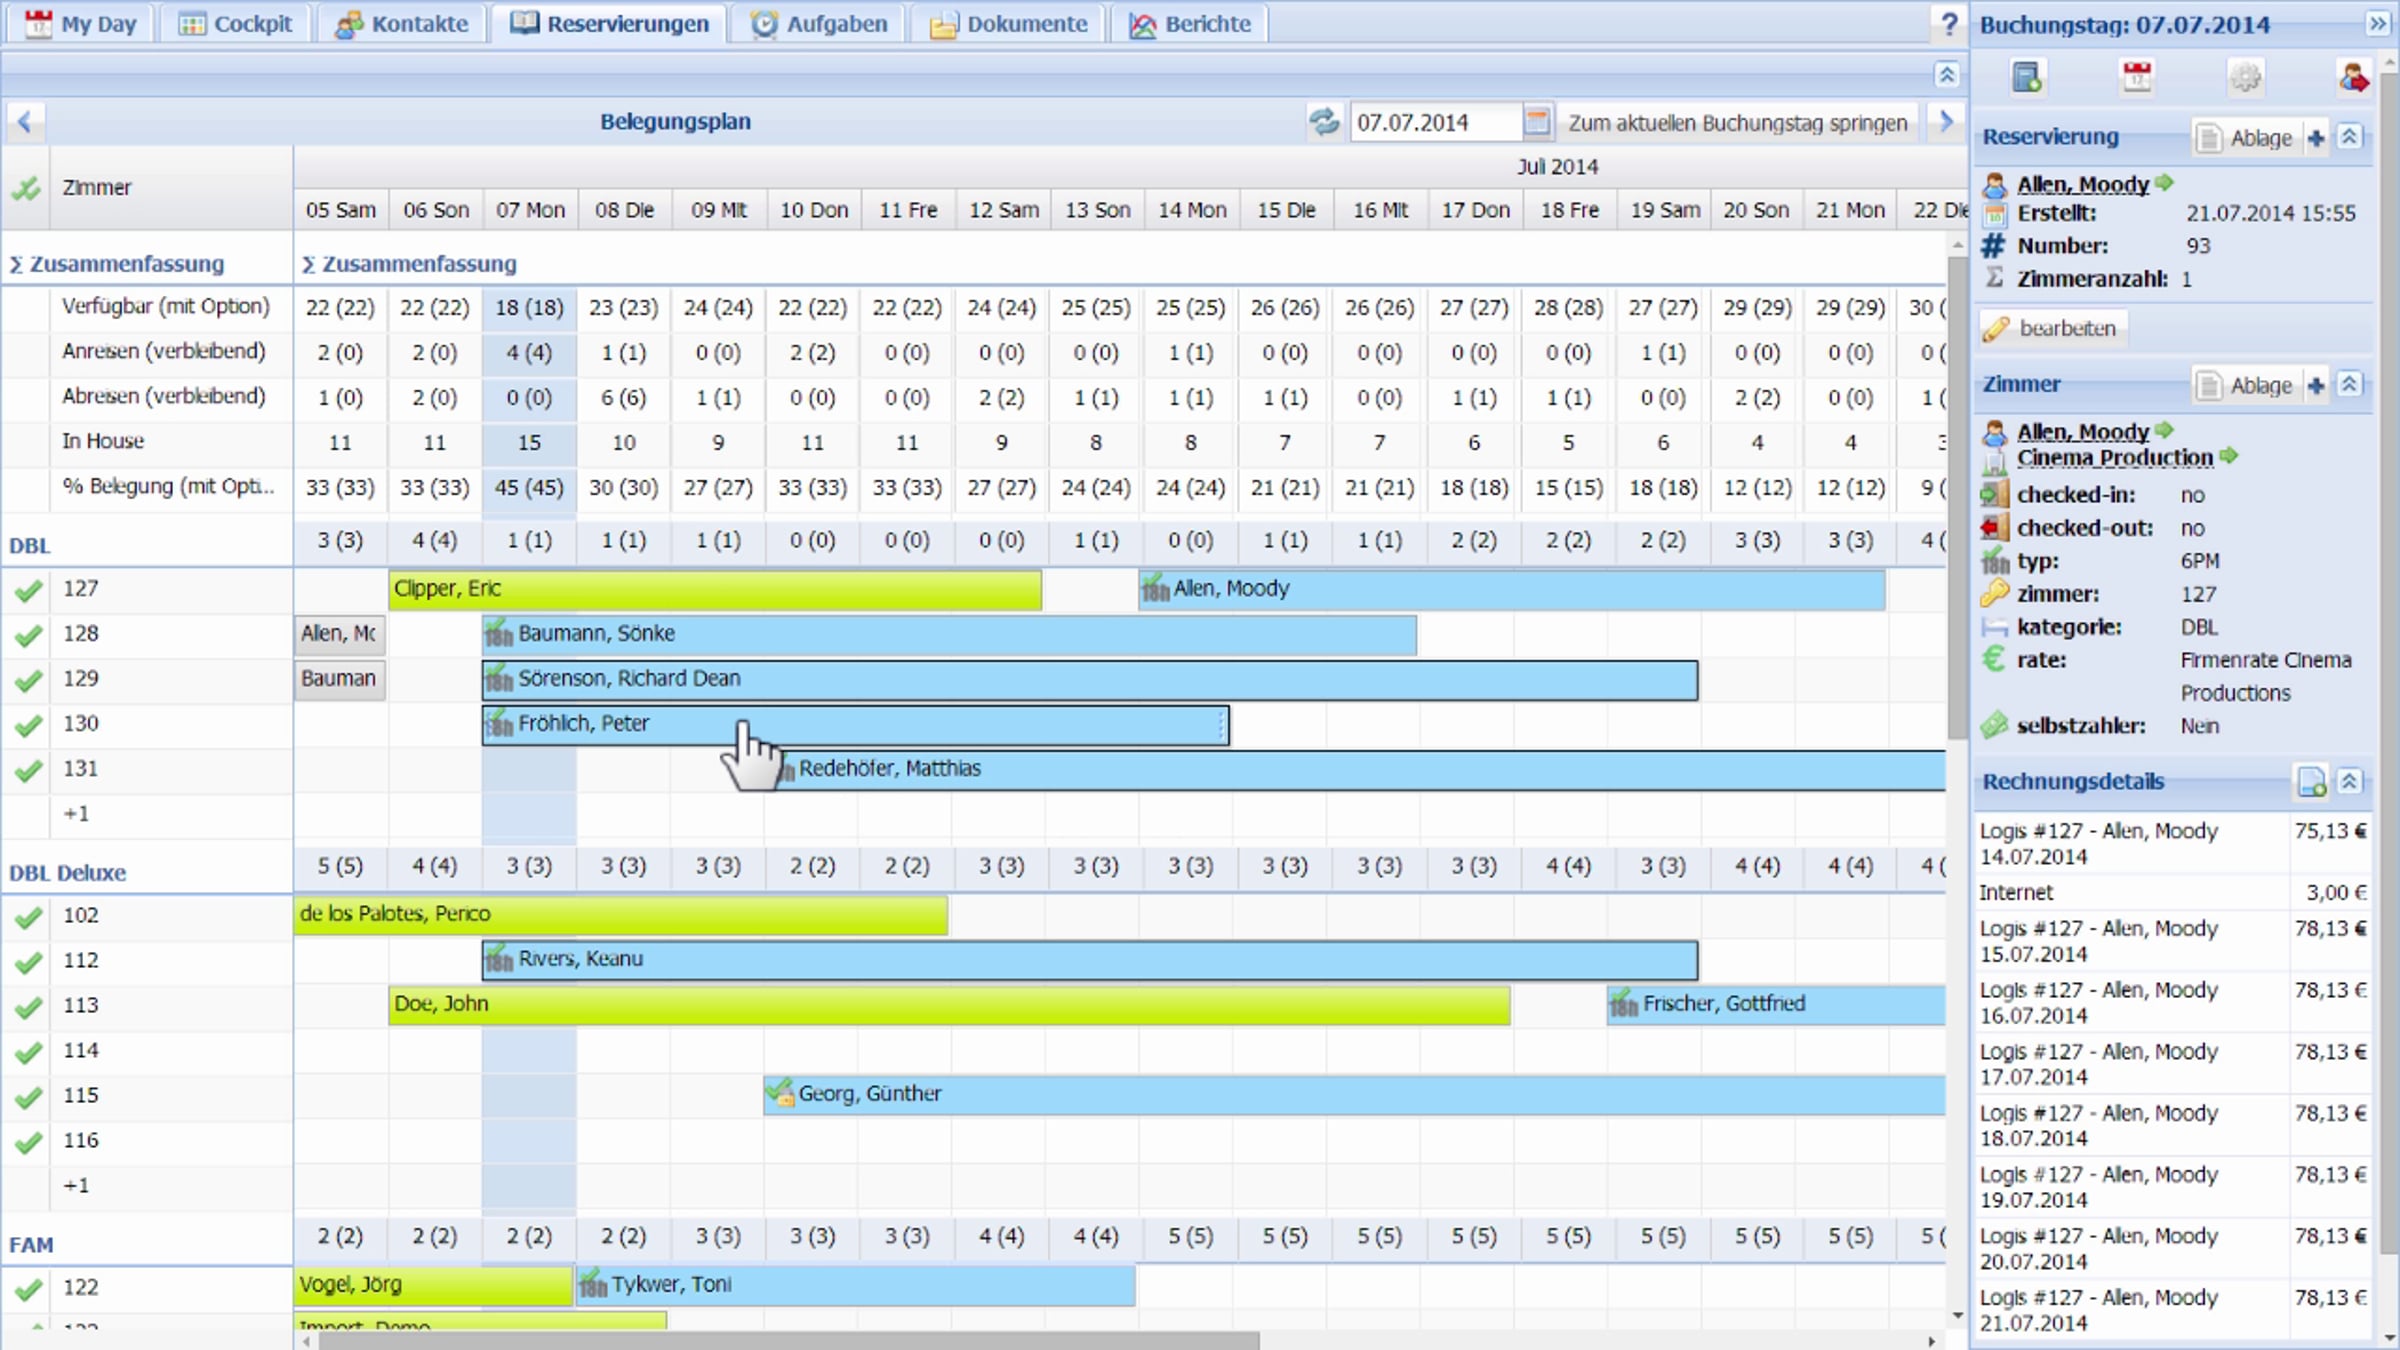Collapse the Rechnungsdetails section
The width and height of the screenshot is (2400, 1350).
2349,781
